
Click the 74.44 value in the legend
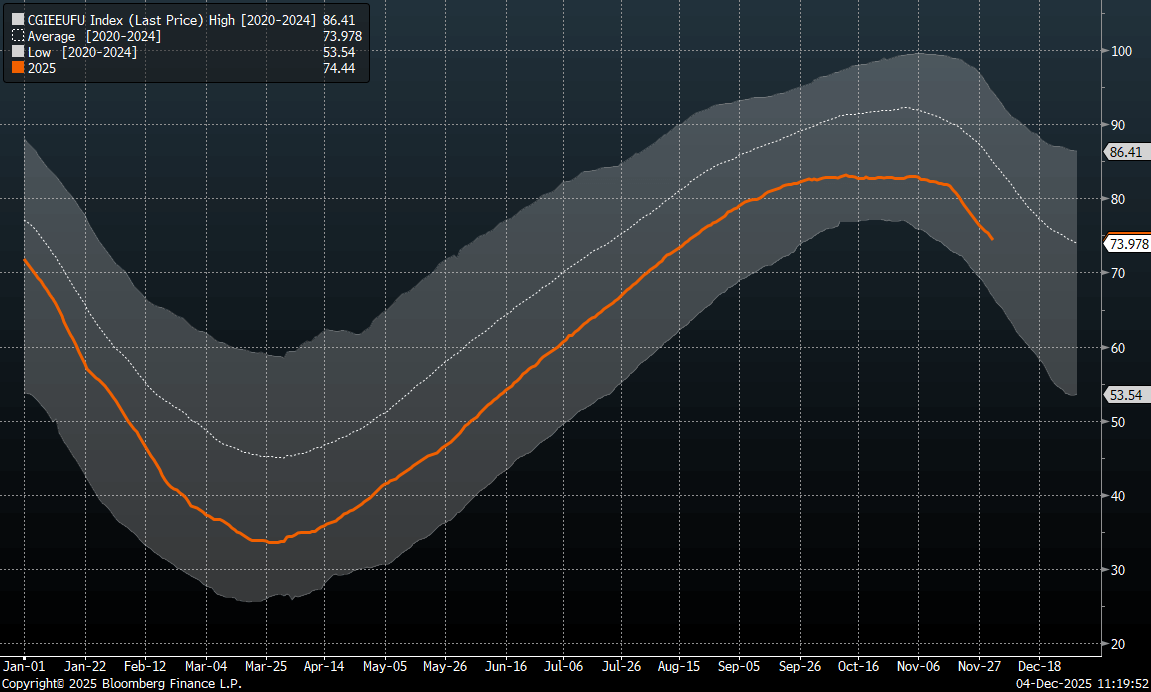pos(342,68)
